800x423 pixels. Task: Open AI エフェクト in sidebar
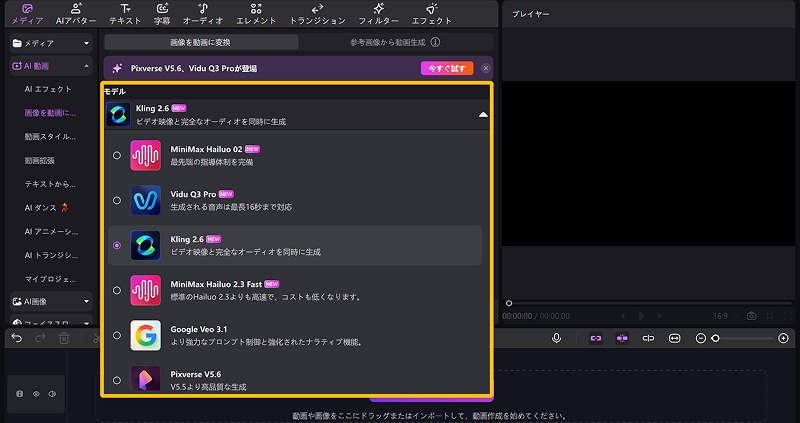tap(48, 89)
